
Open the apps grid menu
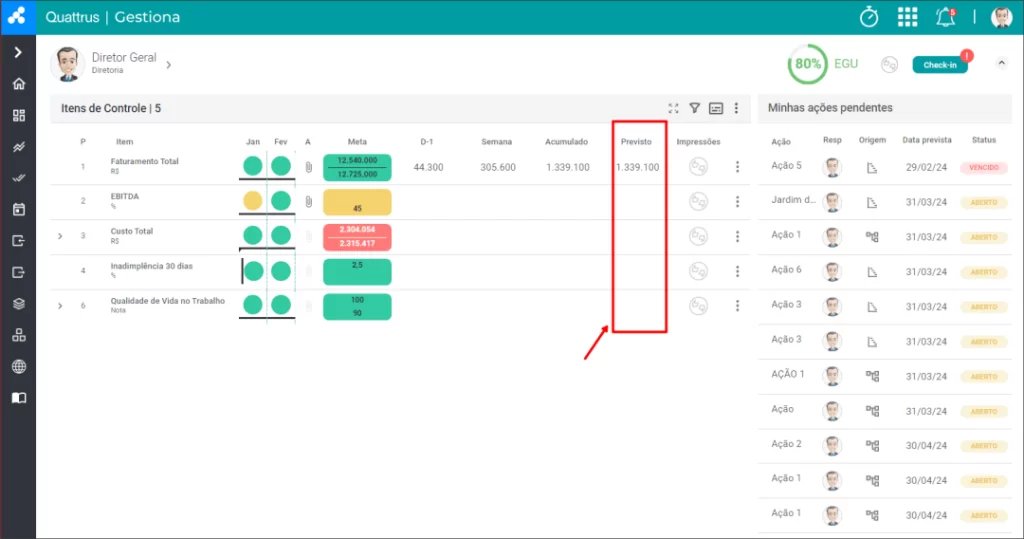tap(907, 17)
